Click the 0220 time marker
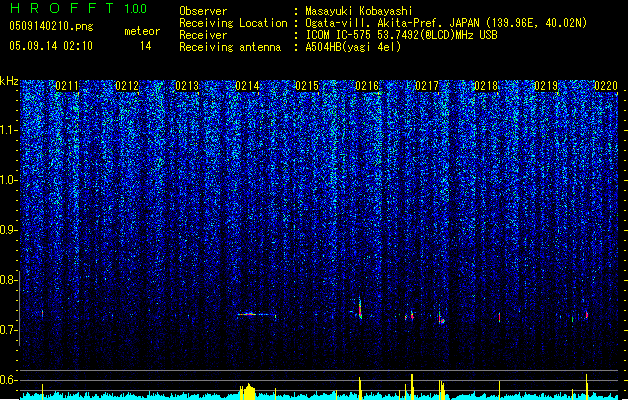The width and height of the screenshot is (629, 400). [606, 86]
